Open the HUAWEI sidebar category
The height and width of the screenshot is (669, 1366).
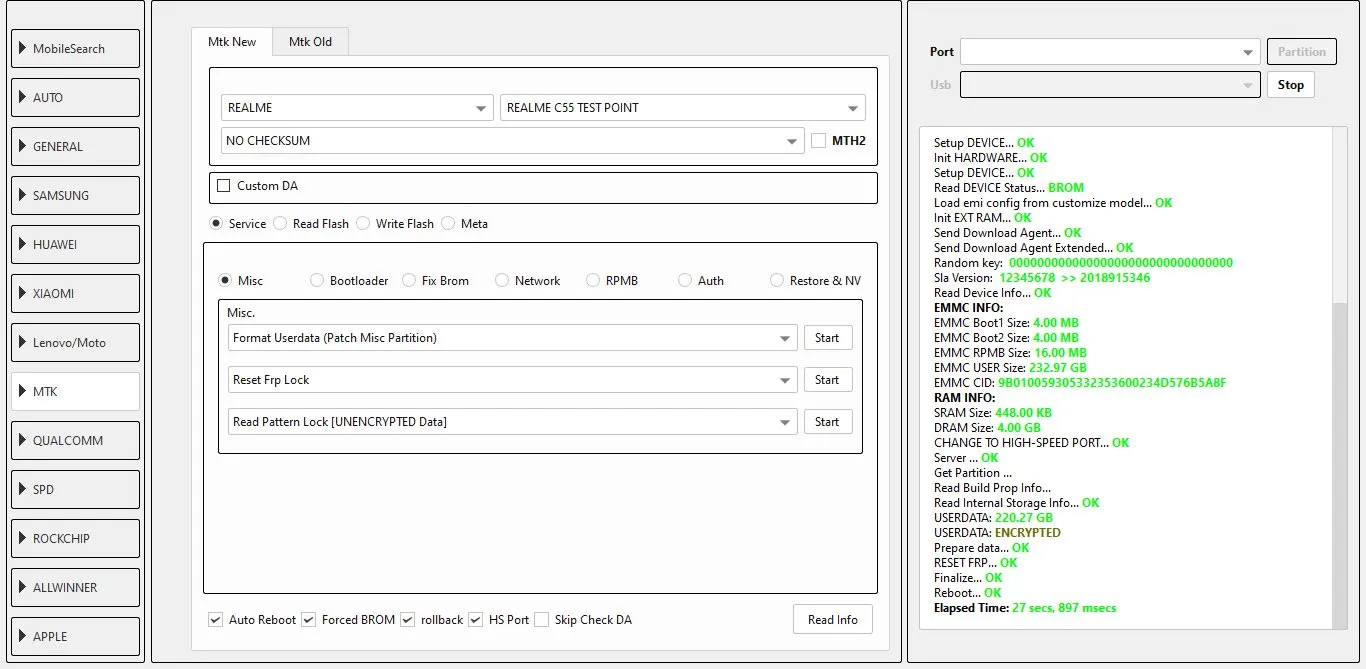coord(75,245)
